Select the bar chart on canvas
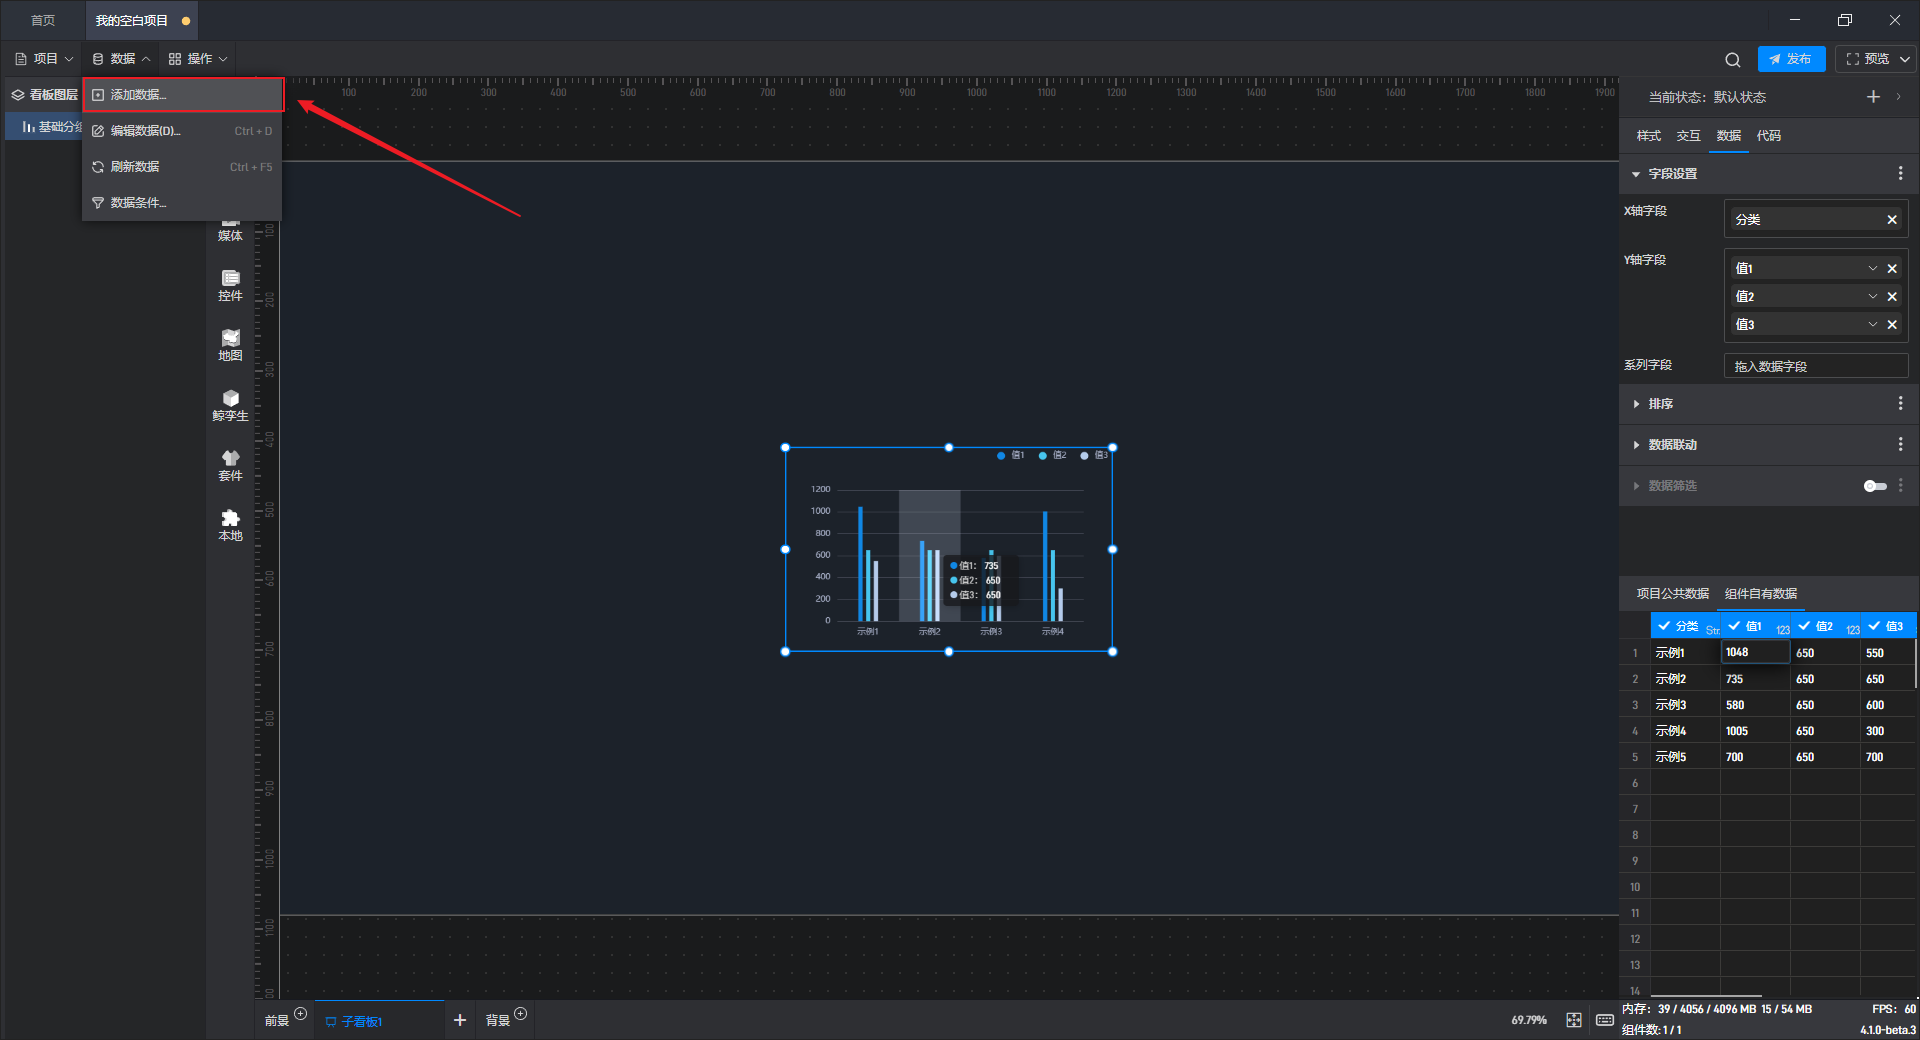Image resolution: width=1920 pixels, height=1040 pixels. [x=949, y=550]
